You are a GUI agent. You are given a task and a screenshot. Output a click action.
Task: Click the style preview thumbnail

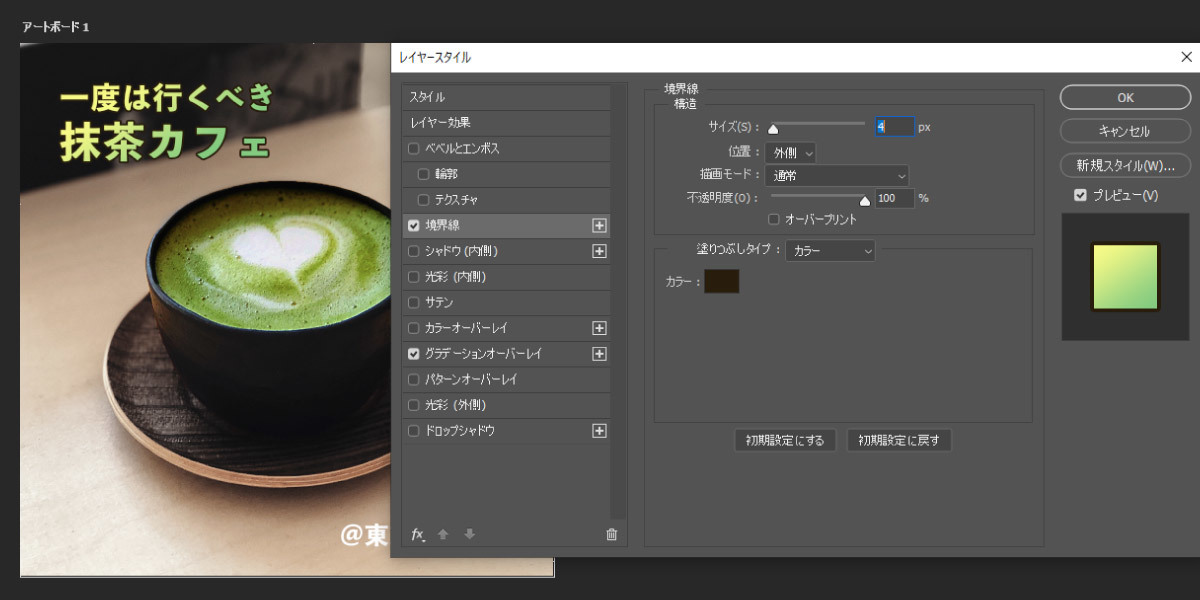1125,277
